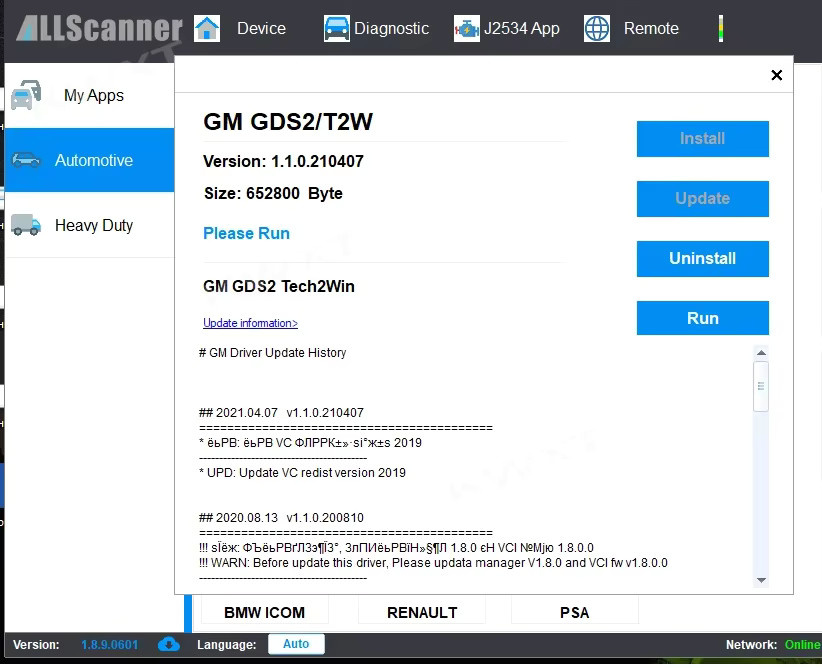This screenshot has height=668, width=822.
Task: Click the Size: 652800 Byte text
Action: (273, 193)
